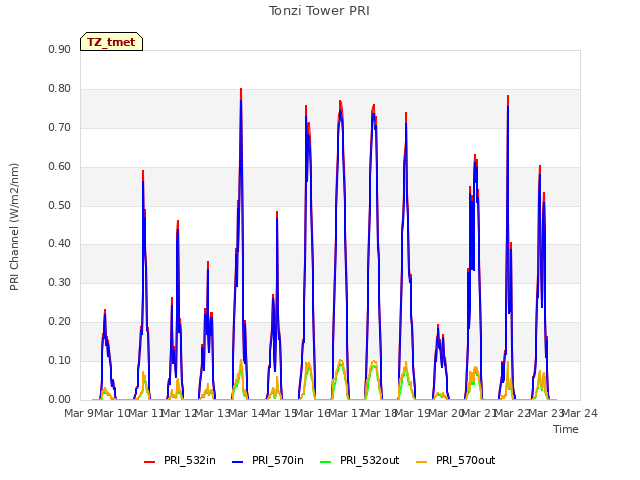Click the 0.60 y-axis tick label

pyautogui.click(x=60, y=166)
